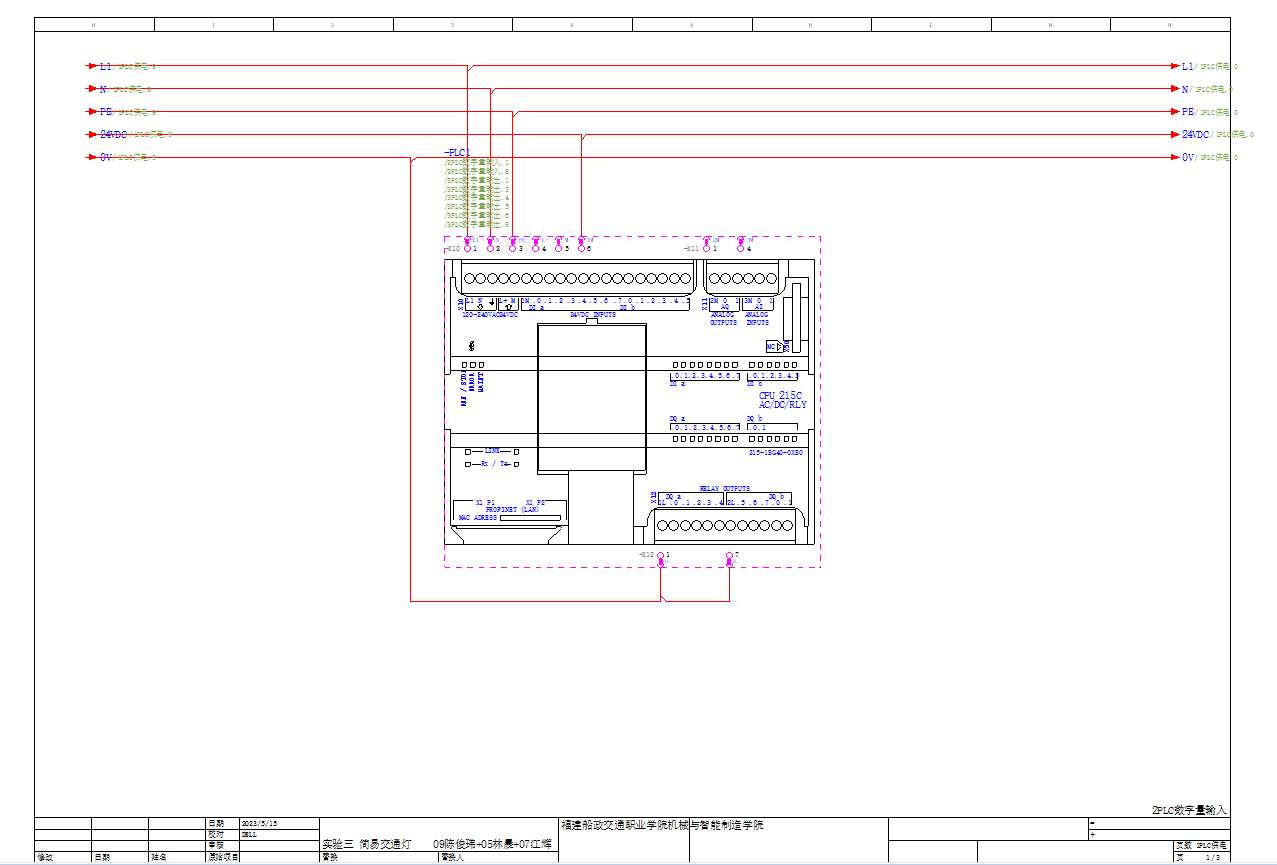Screen dimensions: 1277x865
Task: Click the L1 interruption point arrow at left
Action: point(91,66)
